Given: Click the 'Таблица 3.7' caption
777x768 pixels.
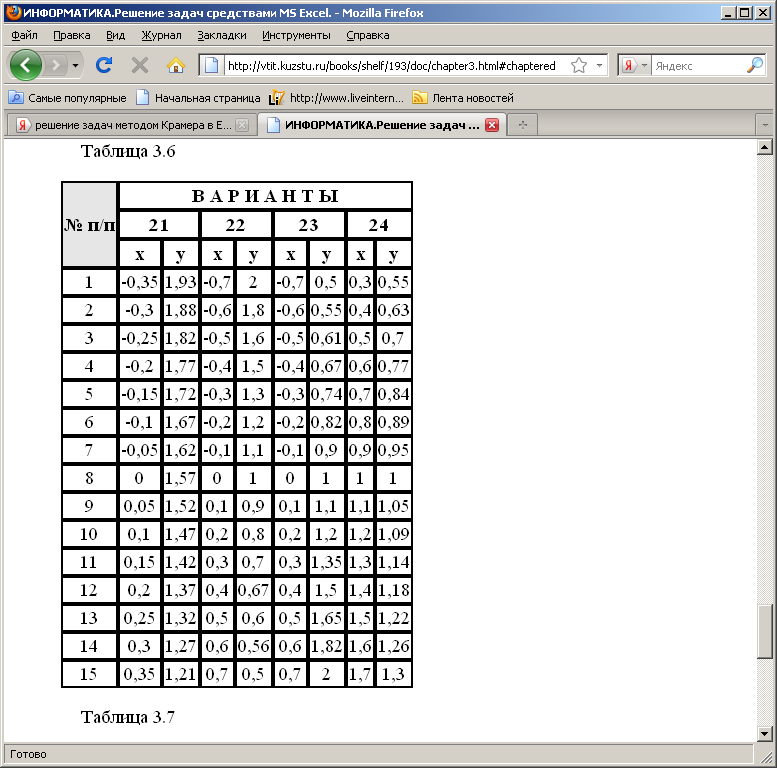Looking at the screenshot, I should [128, 716].
